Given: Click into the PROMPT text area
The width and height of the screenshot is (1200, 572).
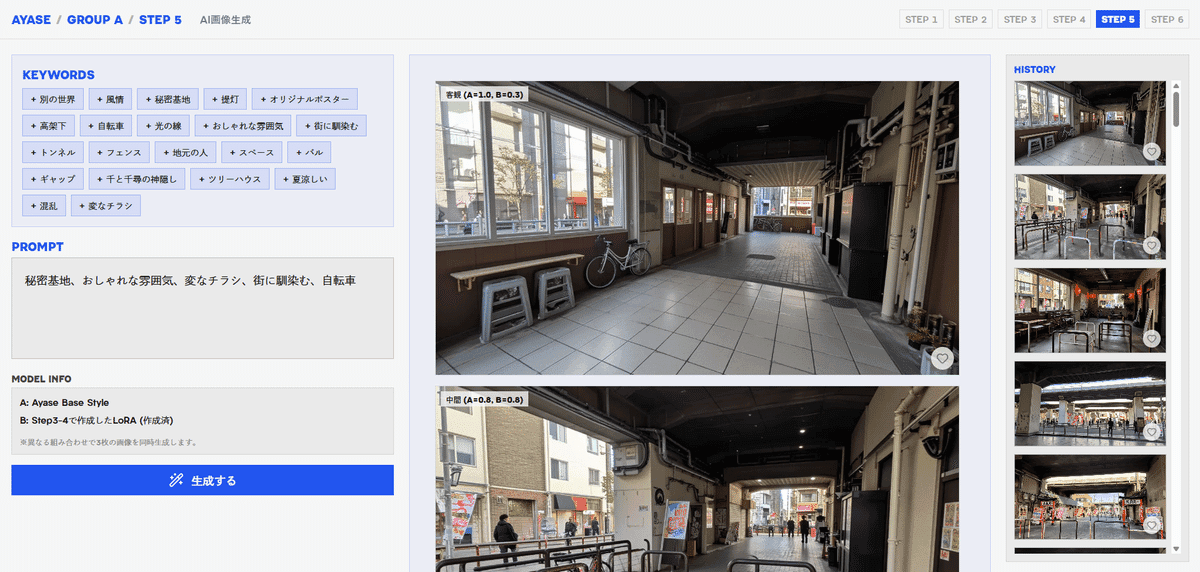Looking at the screenshot, I should click(202, 308).
